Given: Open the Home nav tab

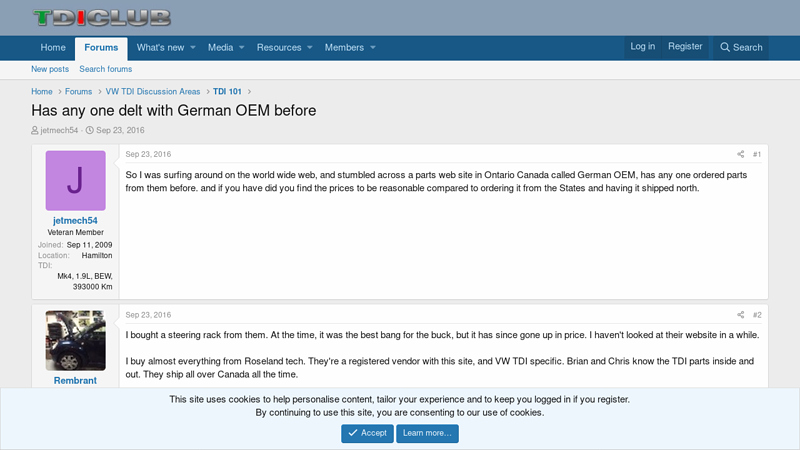Looking at the screenshot, I should pyautogui.click(x=53, y=47).
